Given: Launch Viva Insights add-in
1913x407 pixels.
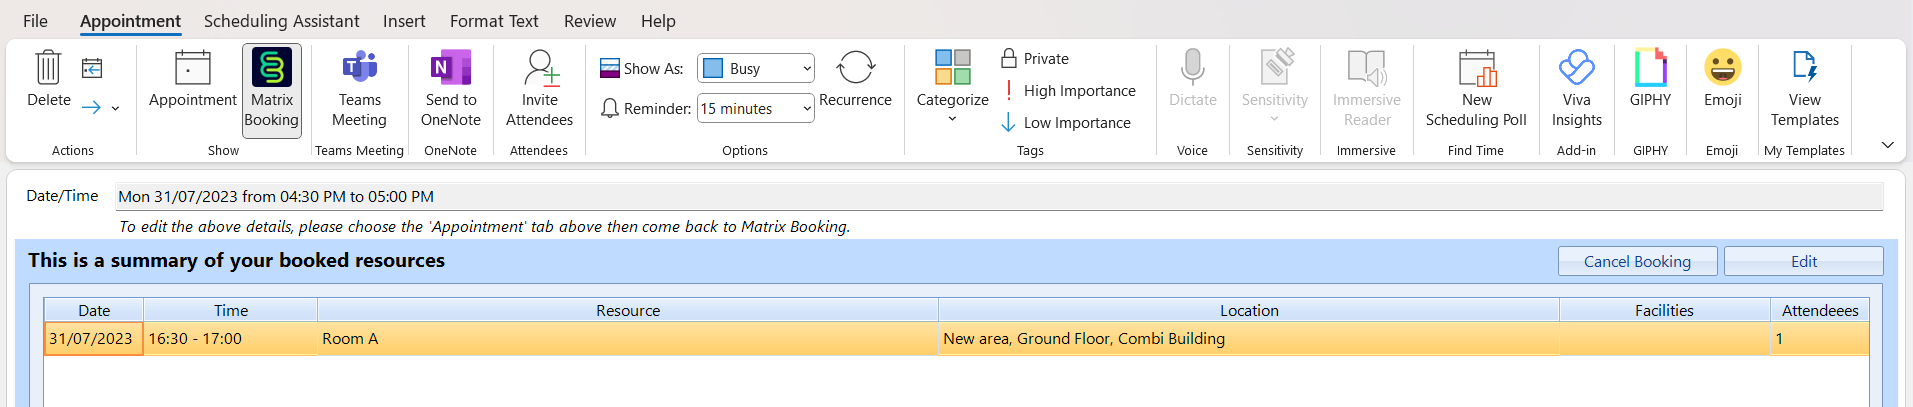Looking at the screenshot, I should tap(1576, 90).
